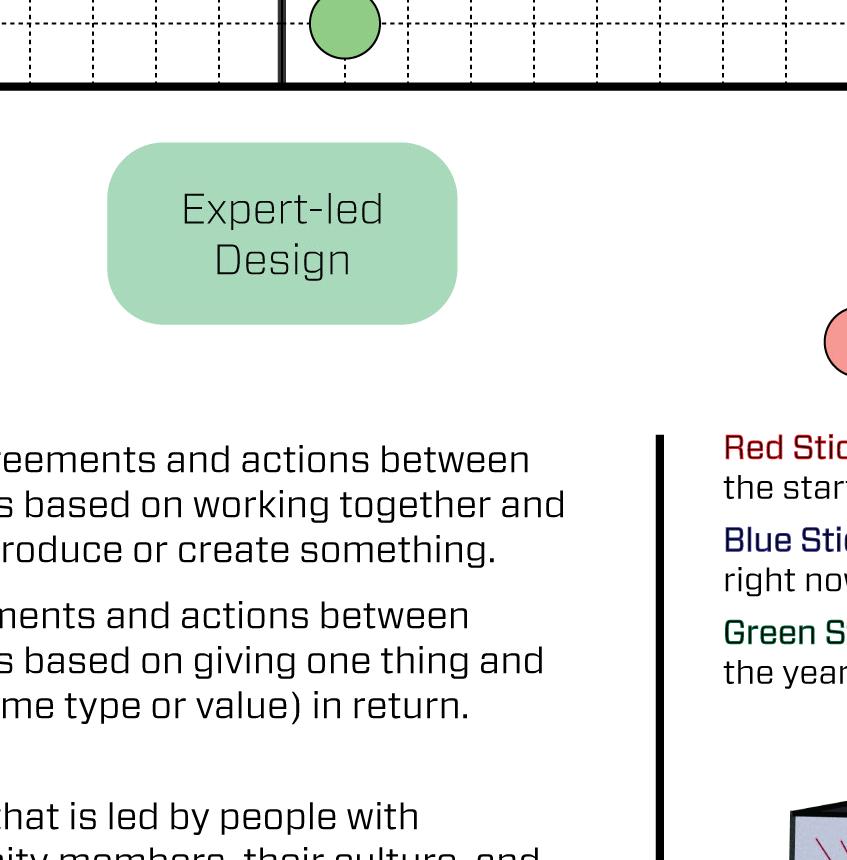Select thick vertical grid line beside green circle
Viewport: 847px width, 860px height.
(282, 40)
